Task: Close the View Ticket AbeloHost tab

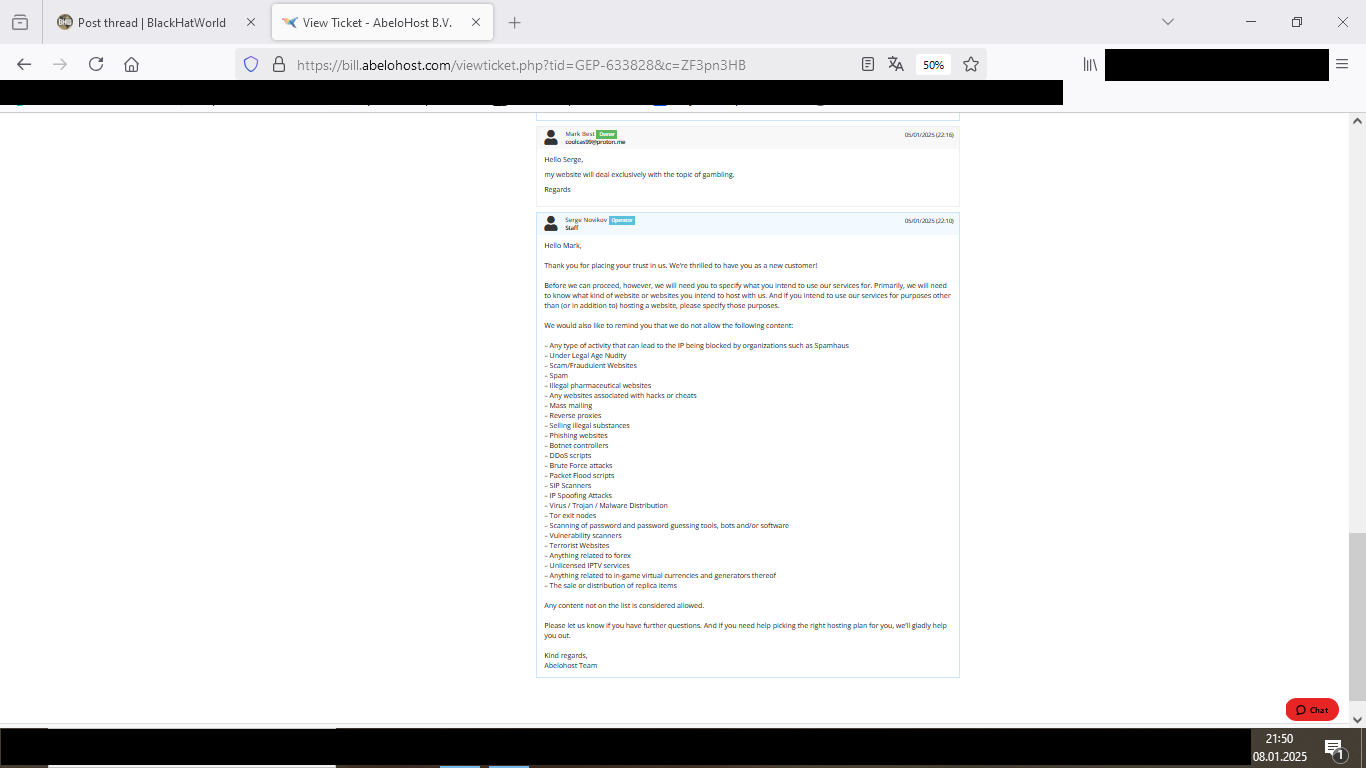Action: 475,22
